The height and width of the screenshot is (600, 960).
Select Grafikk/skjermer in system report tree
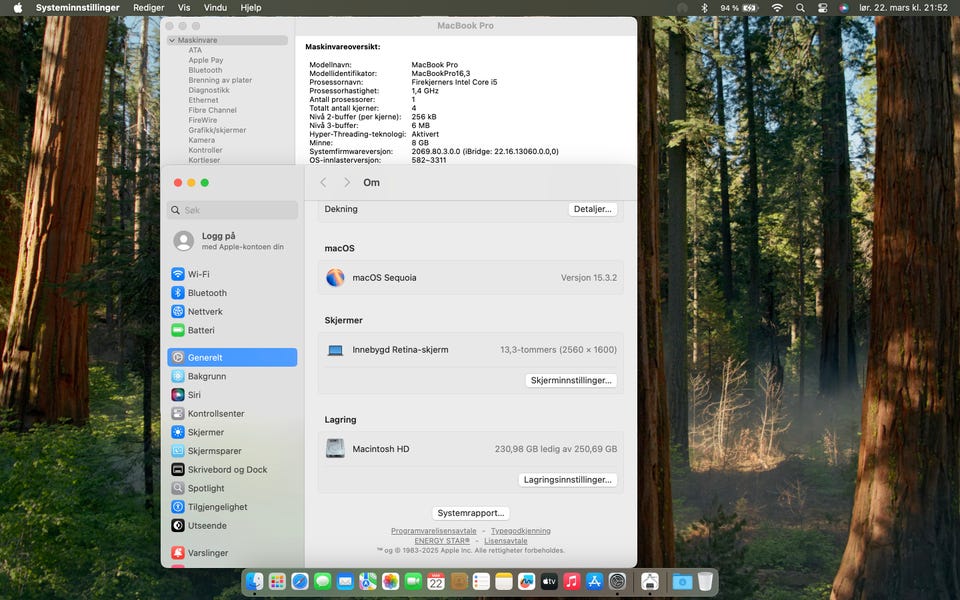click(217, 130)
